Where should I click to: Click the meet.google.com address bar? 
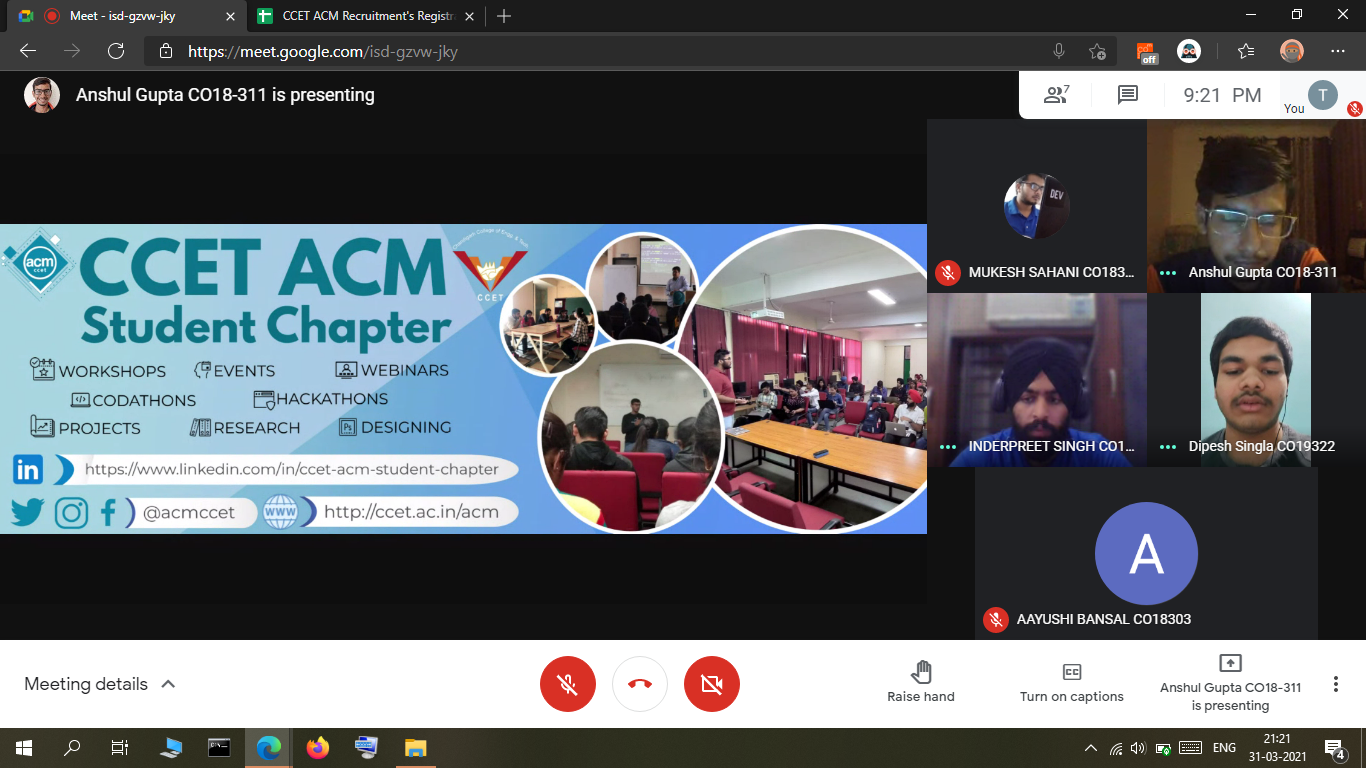point(600,51)
